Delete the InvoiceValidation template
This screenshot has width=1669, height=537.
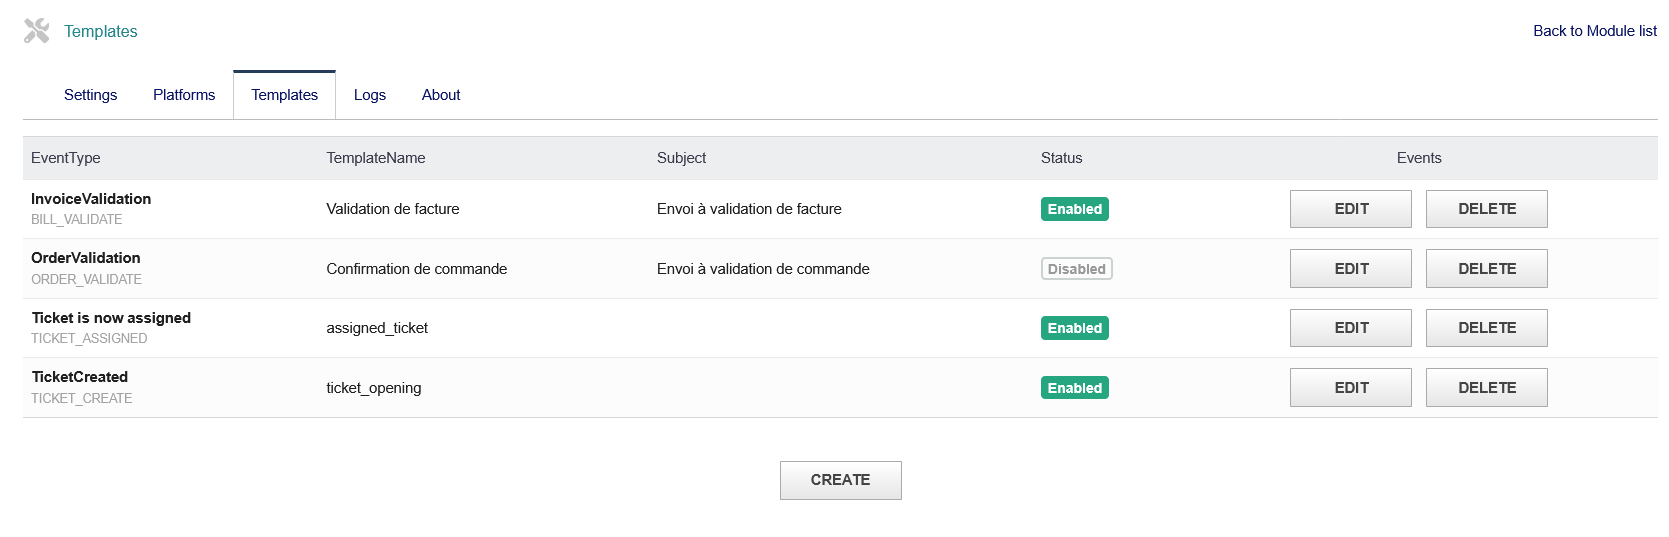point(1486,209)
